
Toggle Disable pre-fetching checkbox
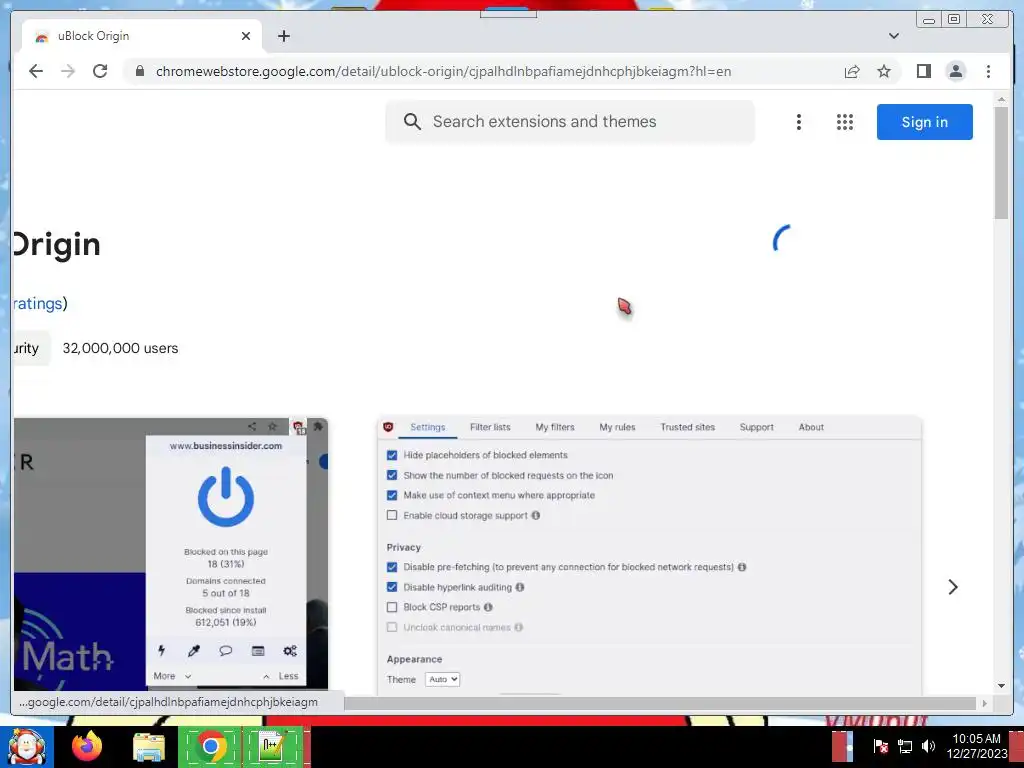(x=392, y=567)
